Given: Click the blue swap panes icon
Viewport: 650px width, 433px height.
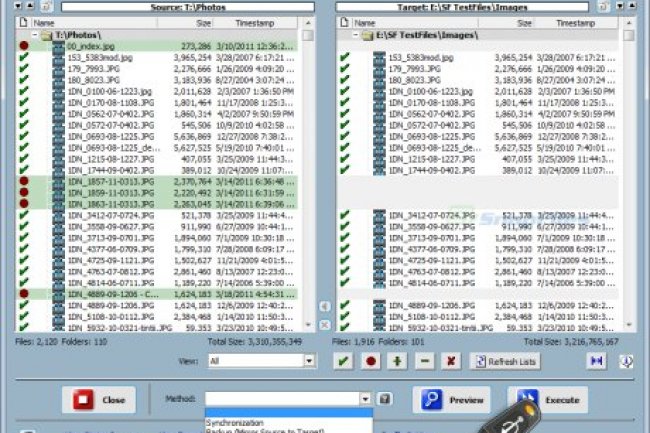Looking at the screenshot, I should [x=596, y=360].
